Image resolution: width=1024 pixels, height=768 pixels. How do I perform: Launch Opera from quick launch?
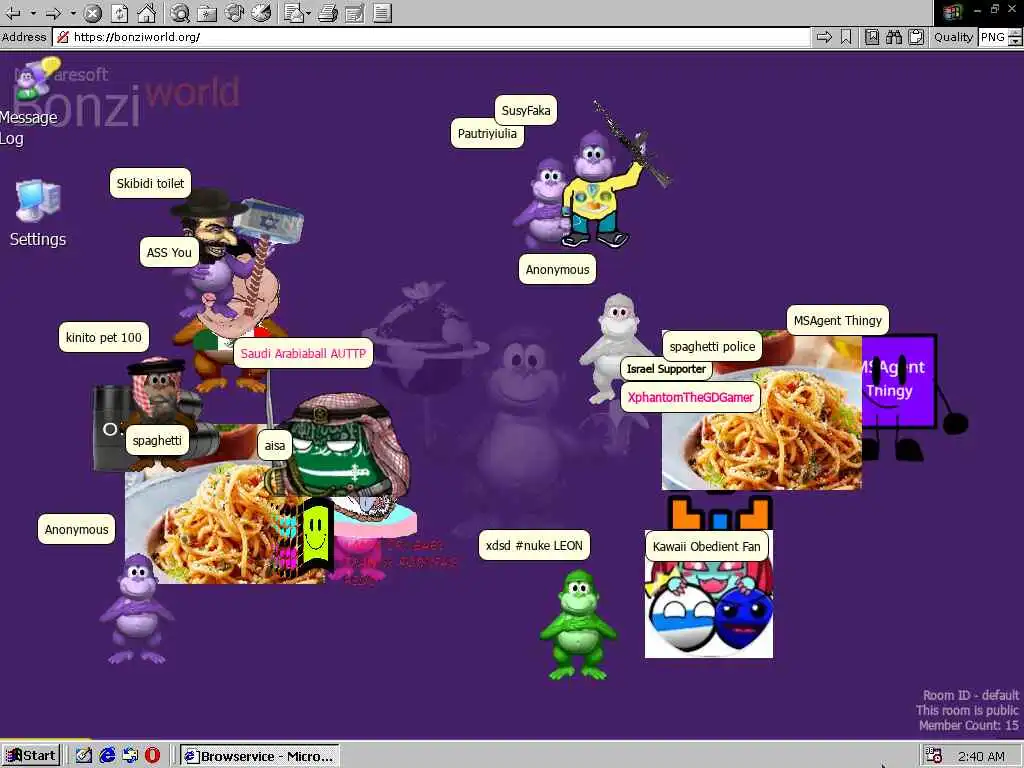152,756
